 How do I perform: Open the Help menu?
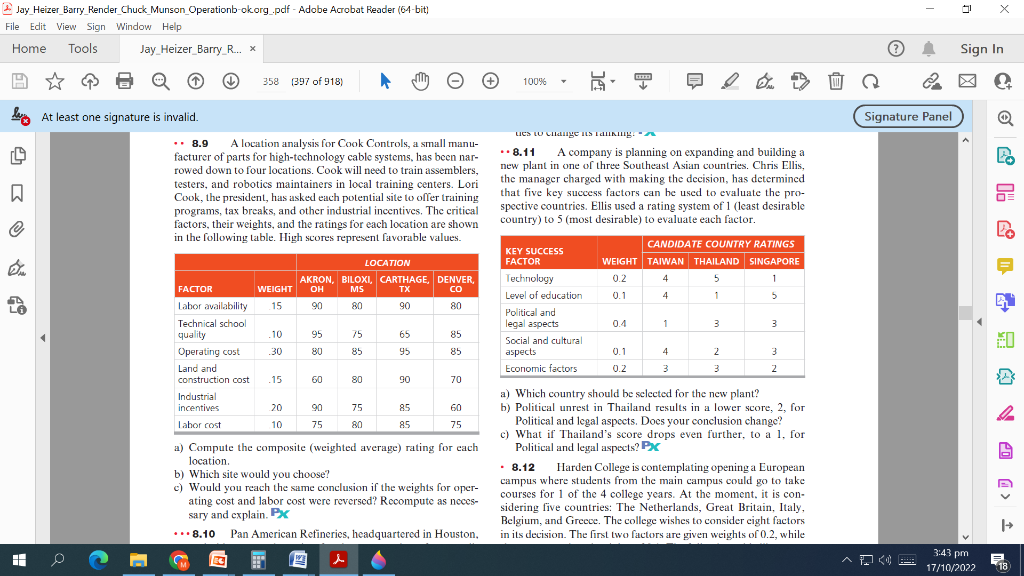(172, 27)
